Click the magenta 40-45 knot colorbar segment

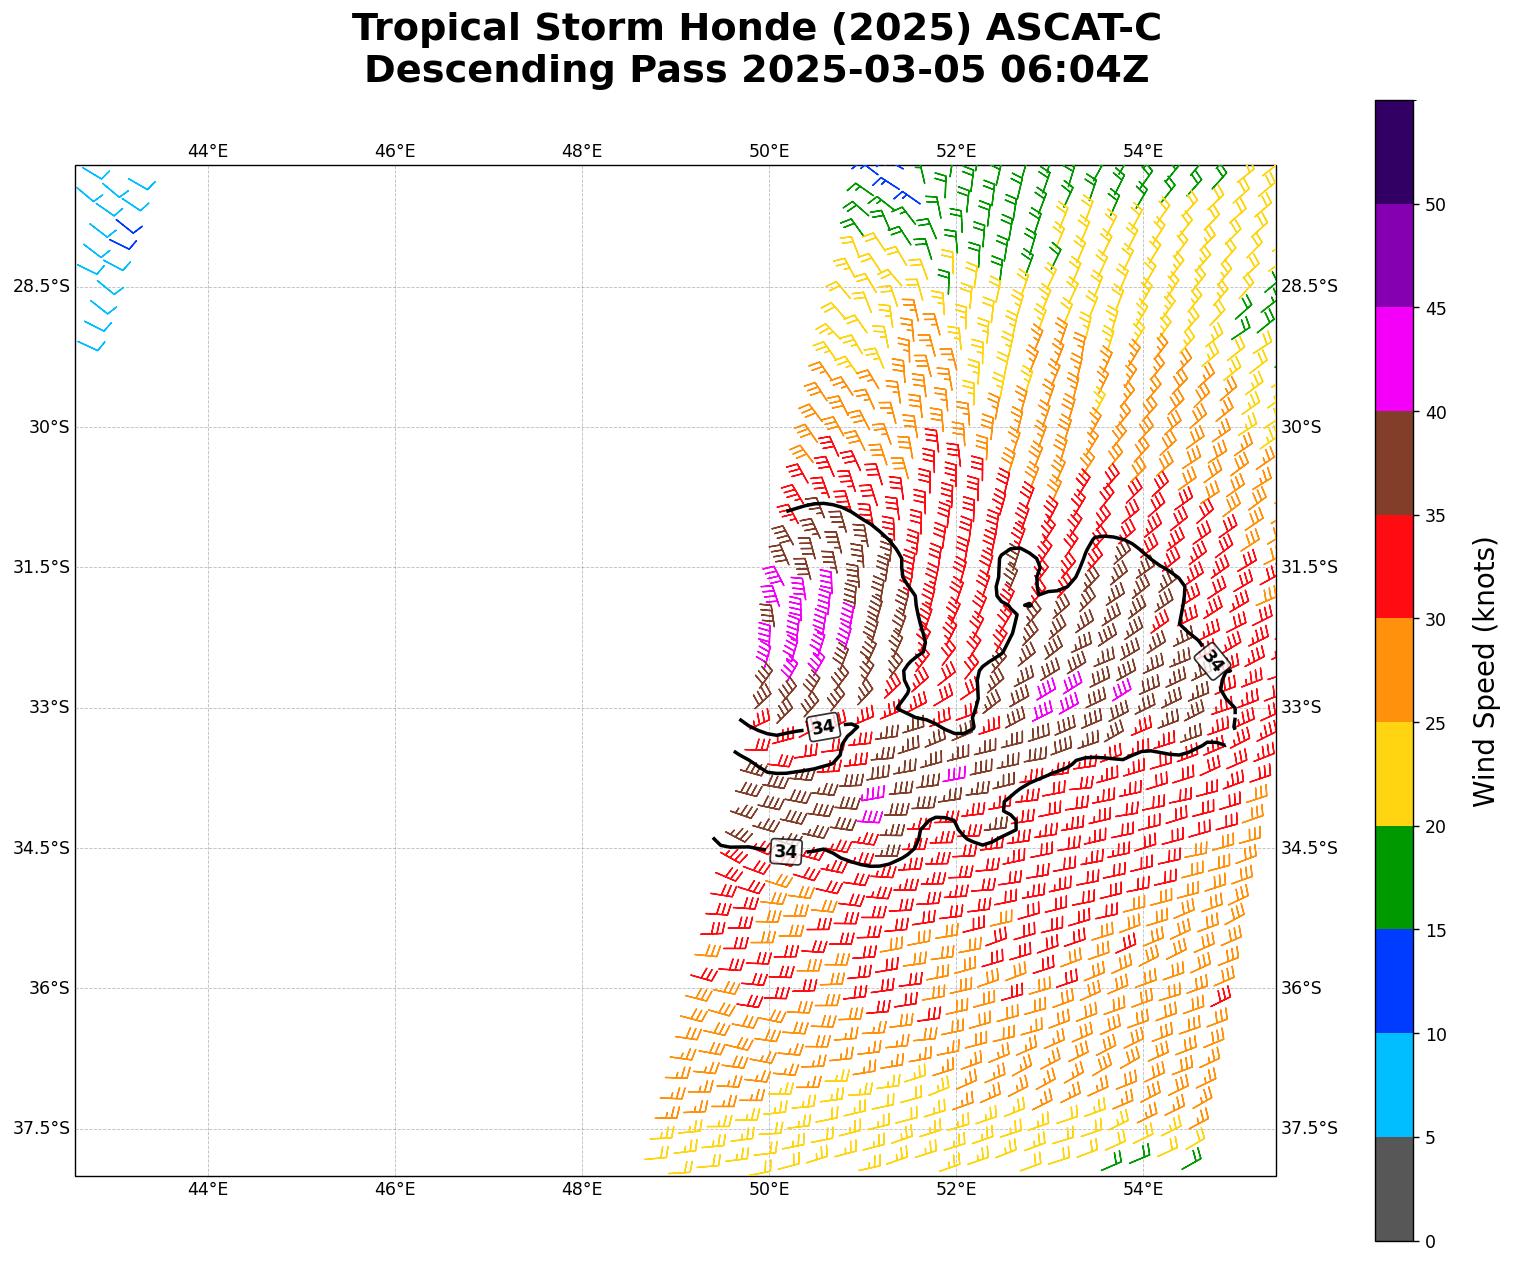coord(1394,359)
